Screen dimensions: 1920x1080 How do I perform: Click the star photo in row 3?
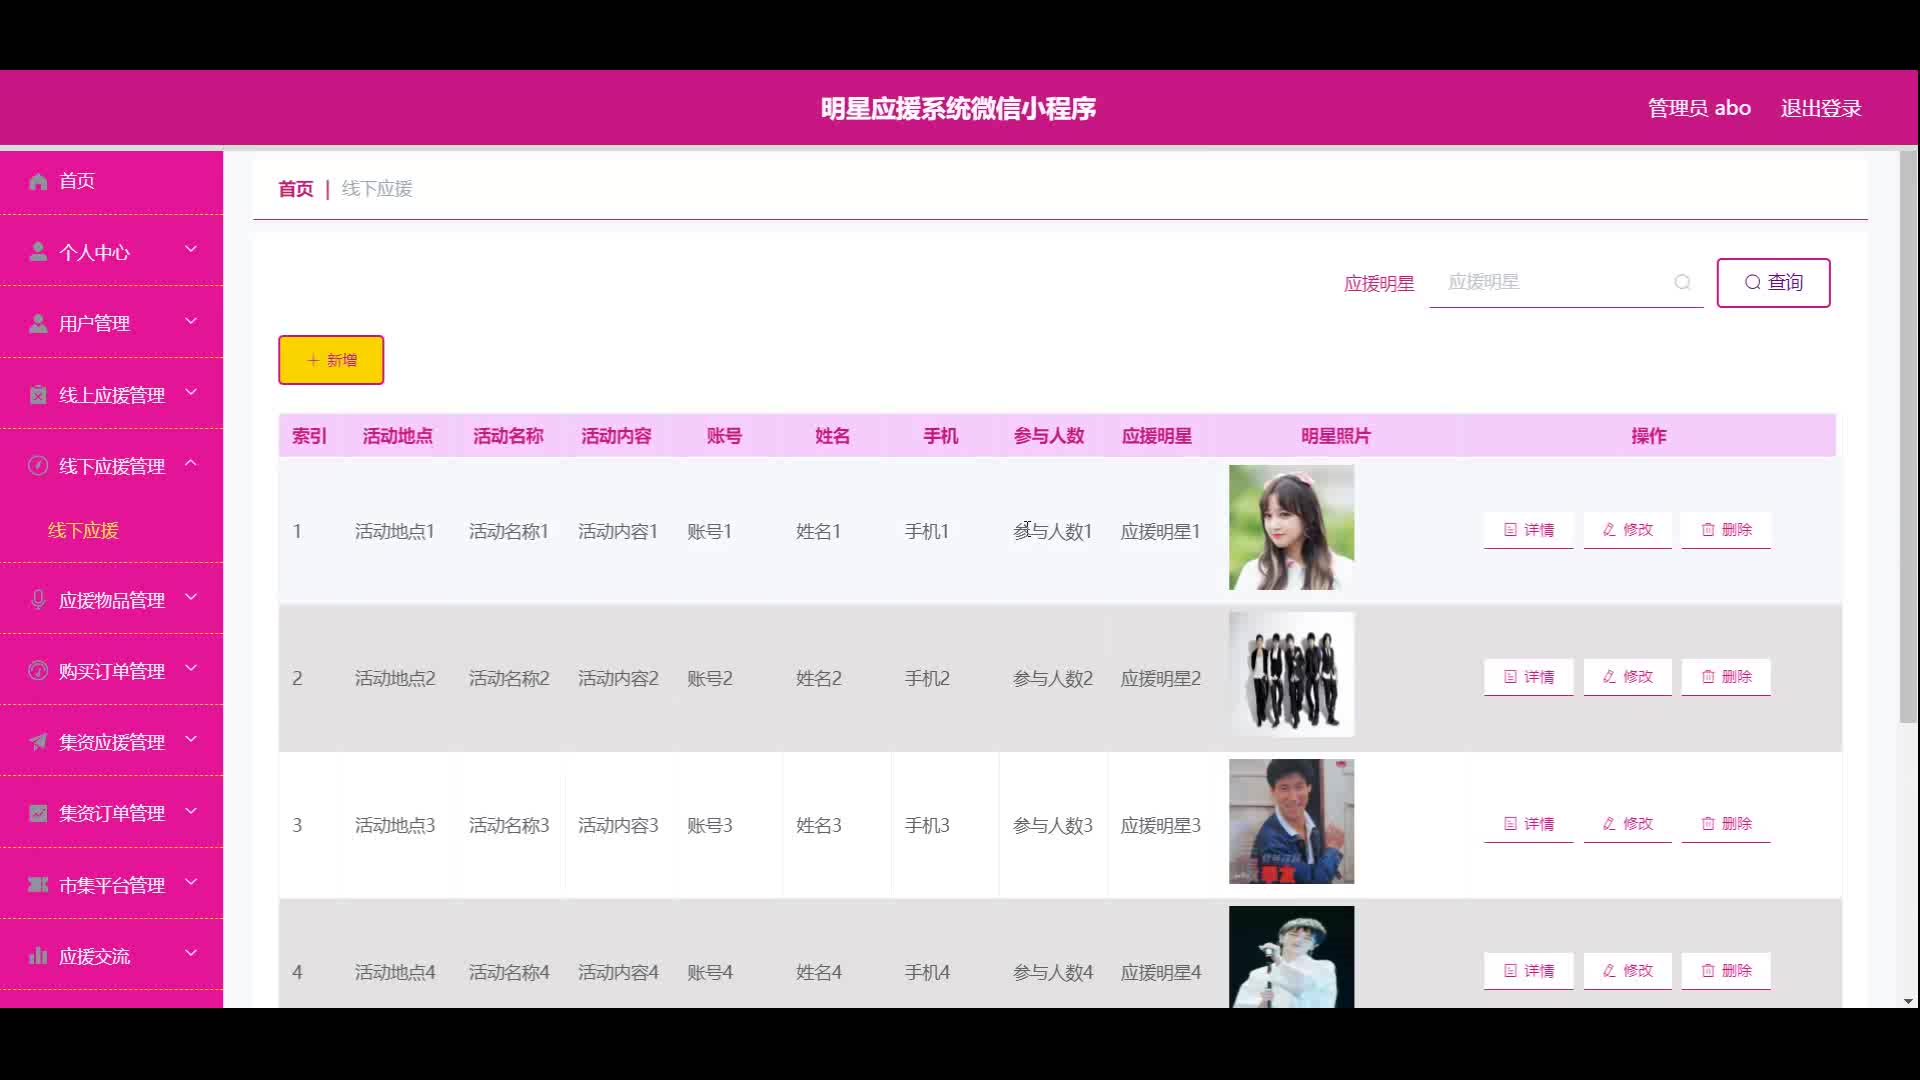click(x=1291, y=821)
